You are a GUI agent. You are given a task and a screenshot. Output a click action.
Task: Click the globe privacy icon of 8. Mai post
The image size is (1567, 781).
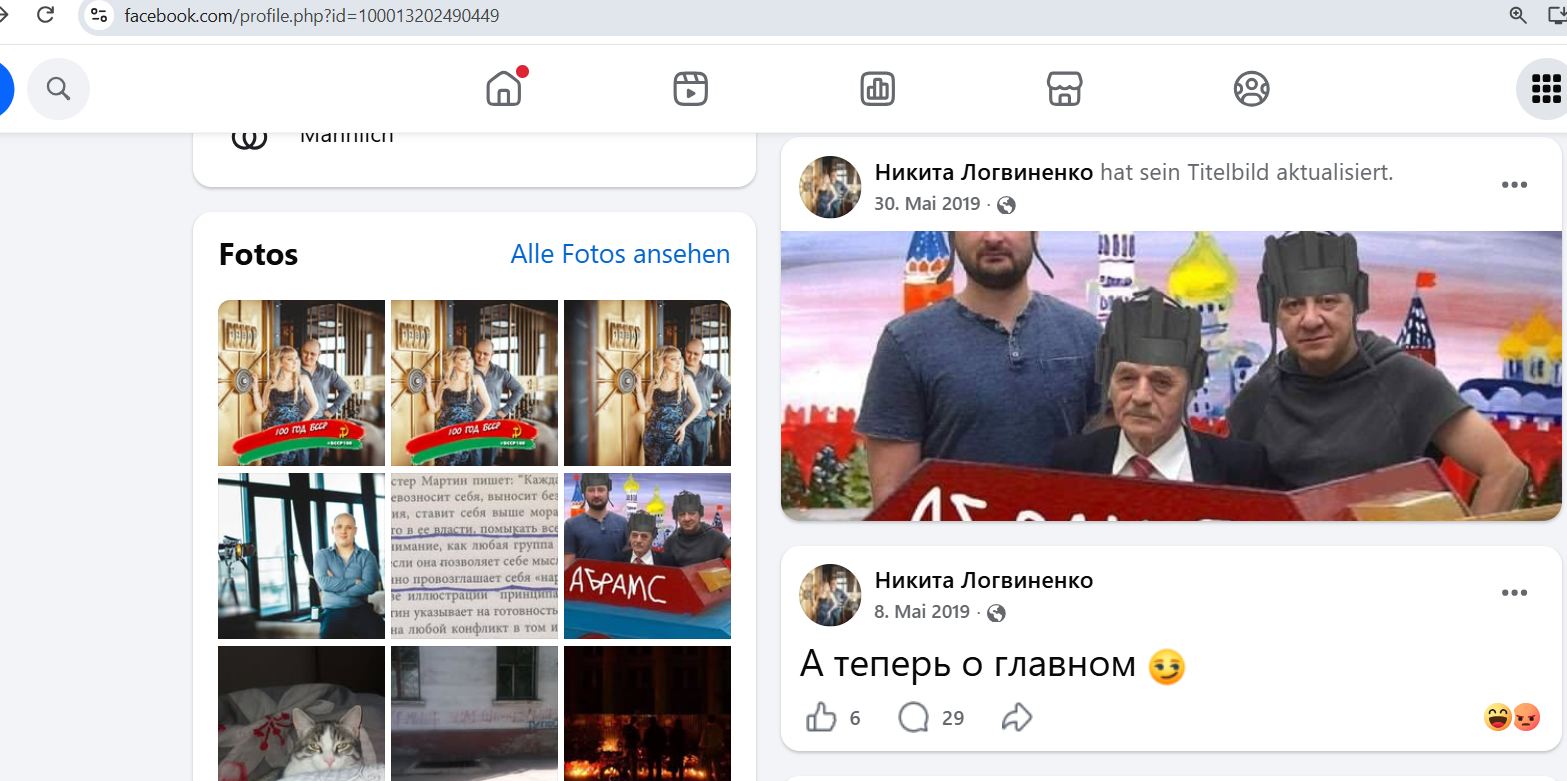(997, 613)
